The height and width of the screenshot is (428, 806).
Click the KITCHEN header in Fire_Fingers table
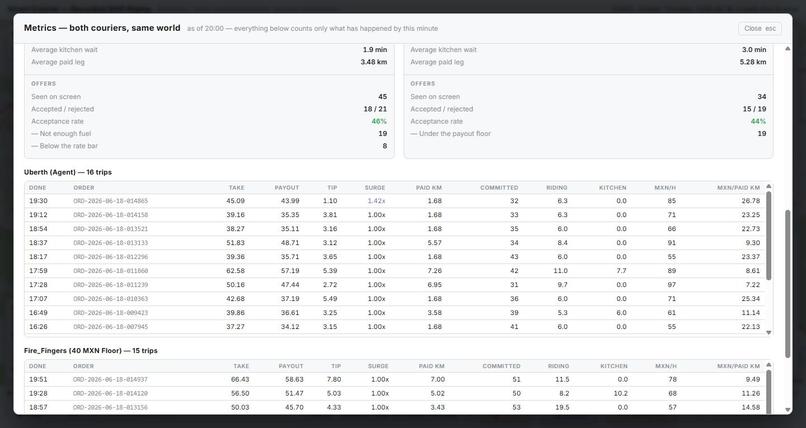click(614, 366)
